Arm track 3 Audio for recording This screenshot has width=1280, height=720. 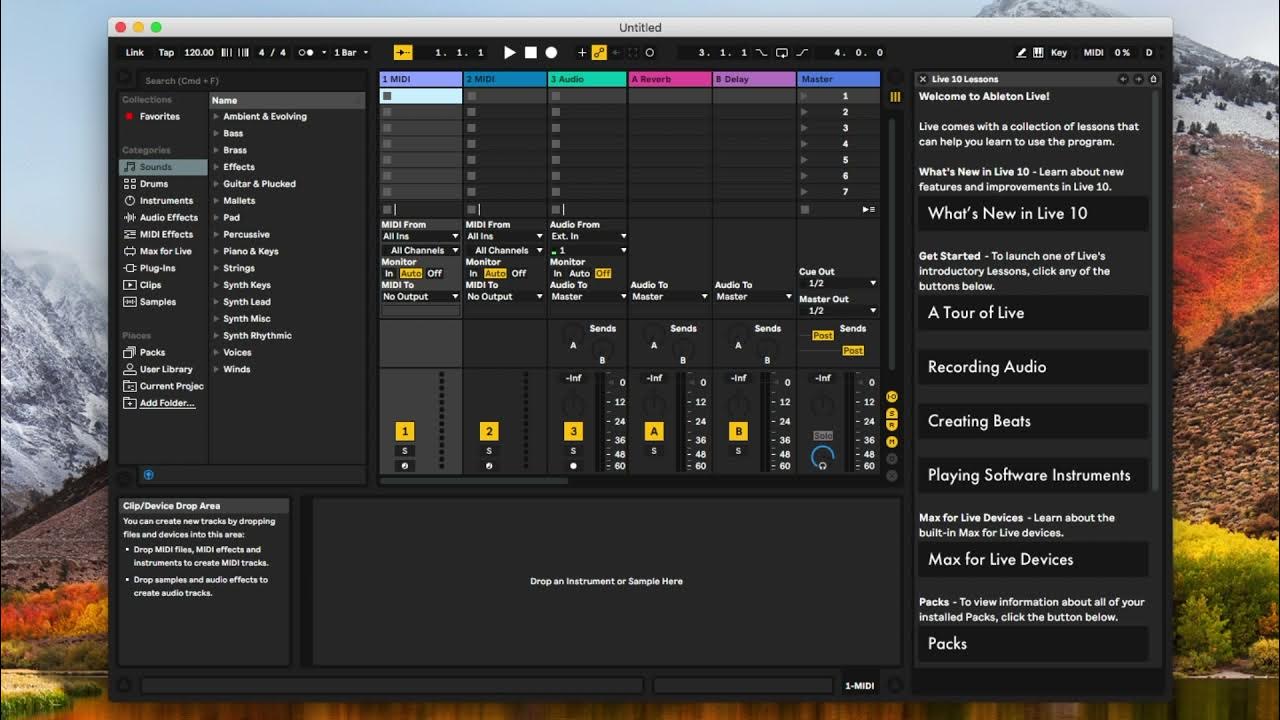coord(573,466)
